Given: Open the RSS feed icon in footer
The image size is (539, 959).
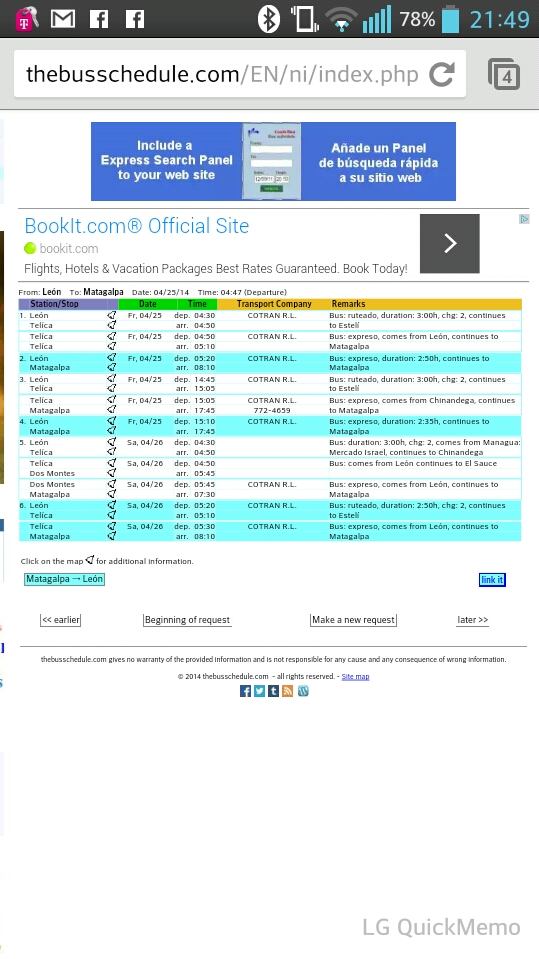Looking at the screenshot, I should click(x=288, y=691).
